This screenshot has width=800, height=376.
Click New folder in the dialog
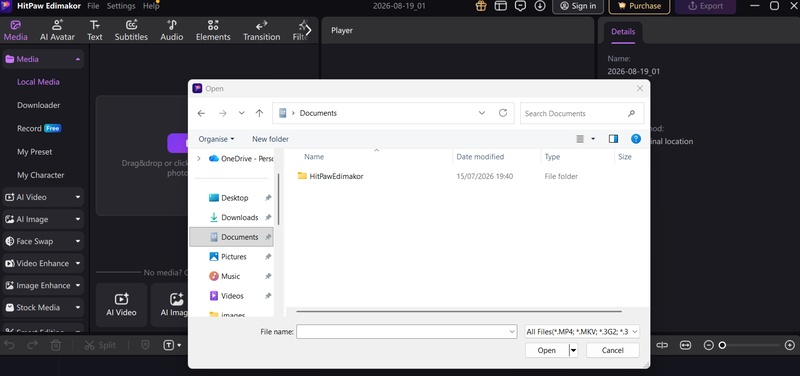(x=270, y=139)
